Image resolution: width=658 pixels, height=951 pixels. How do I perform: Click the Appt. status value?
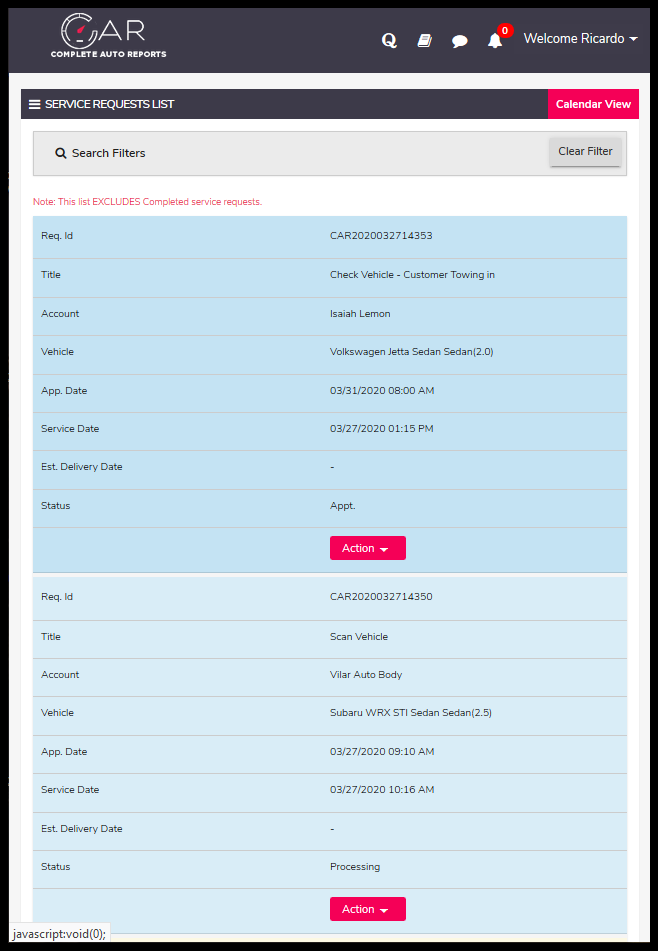[343, 506]
